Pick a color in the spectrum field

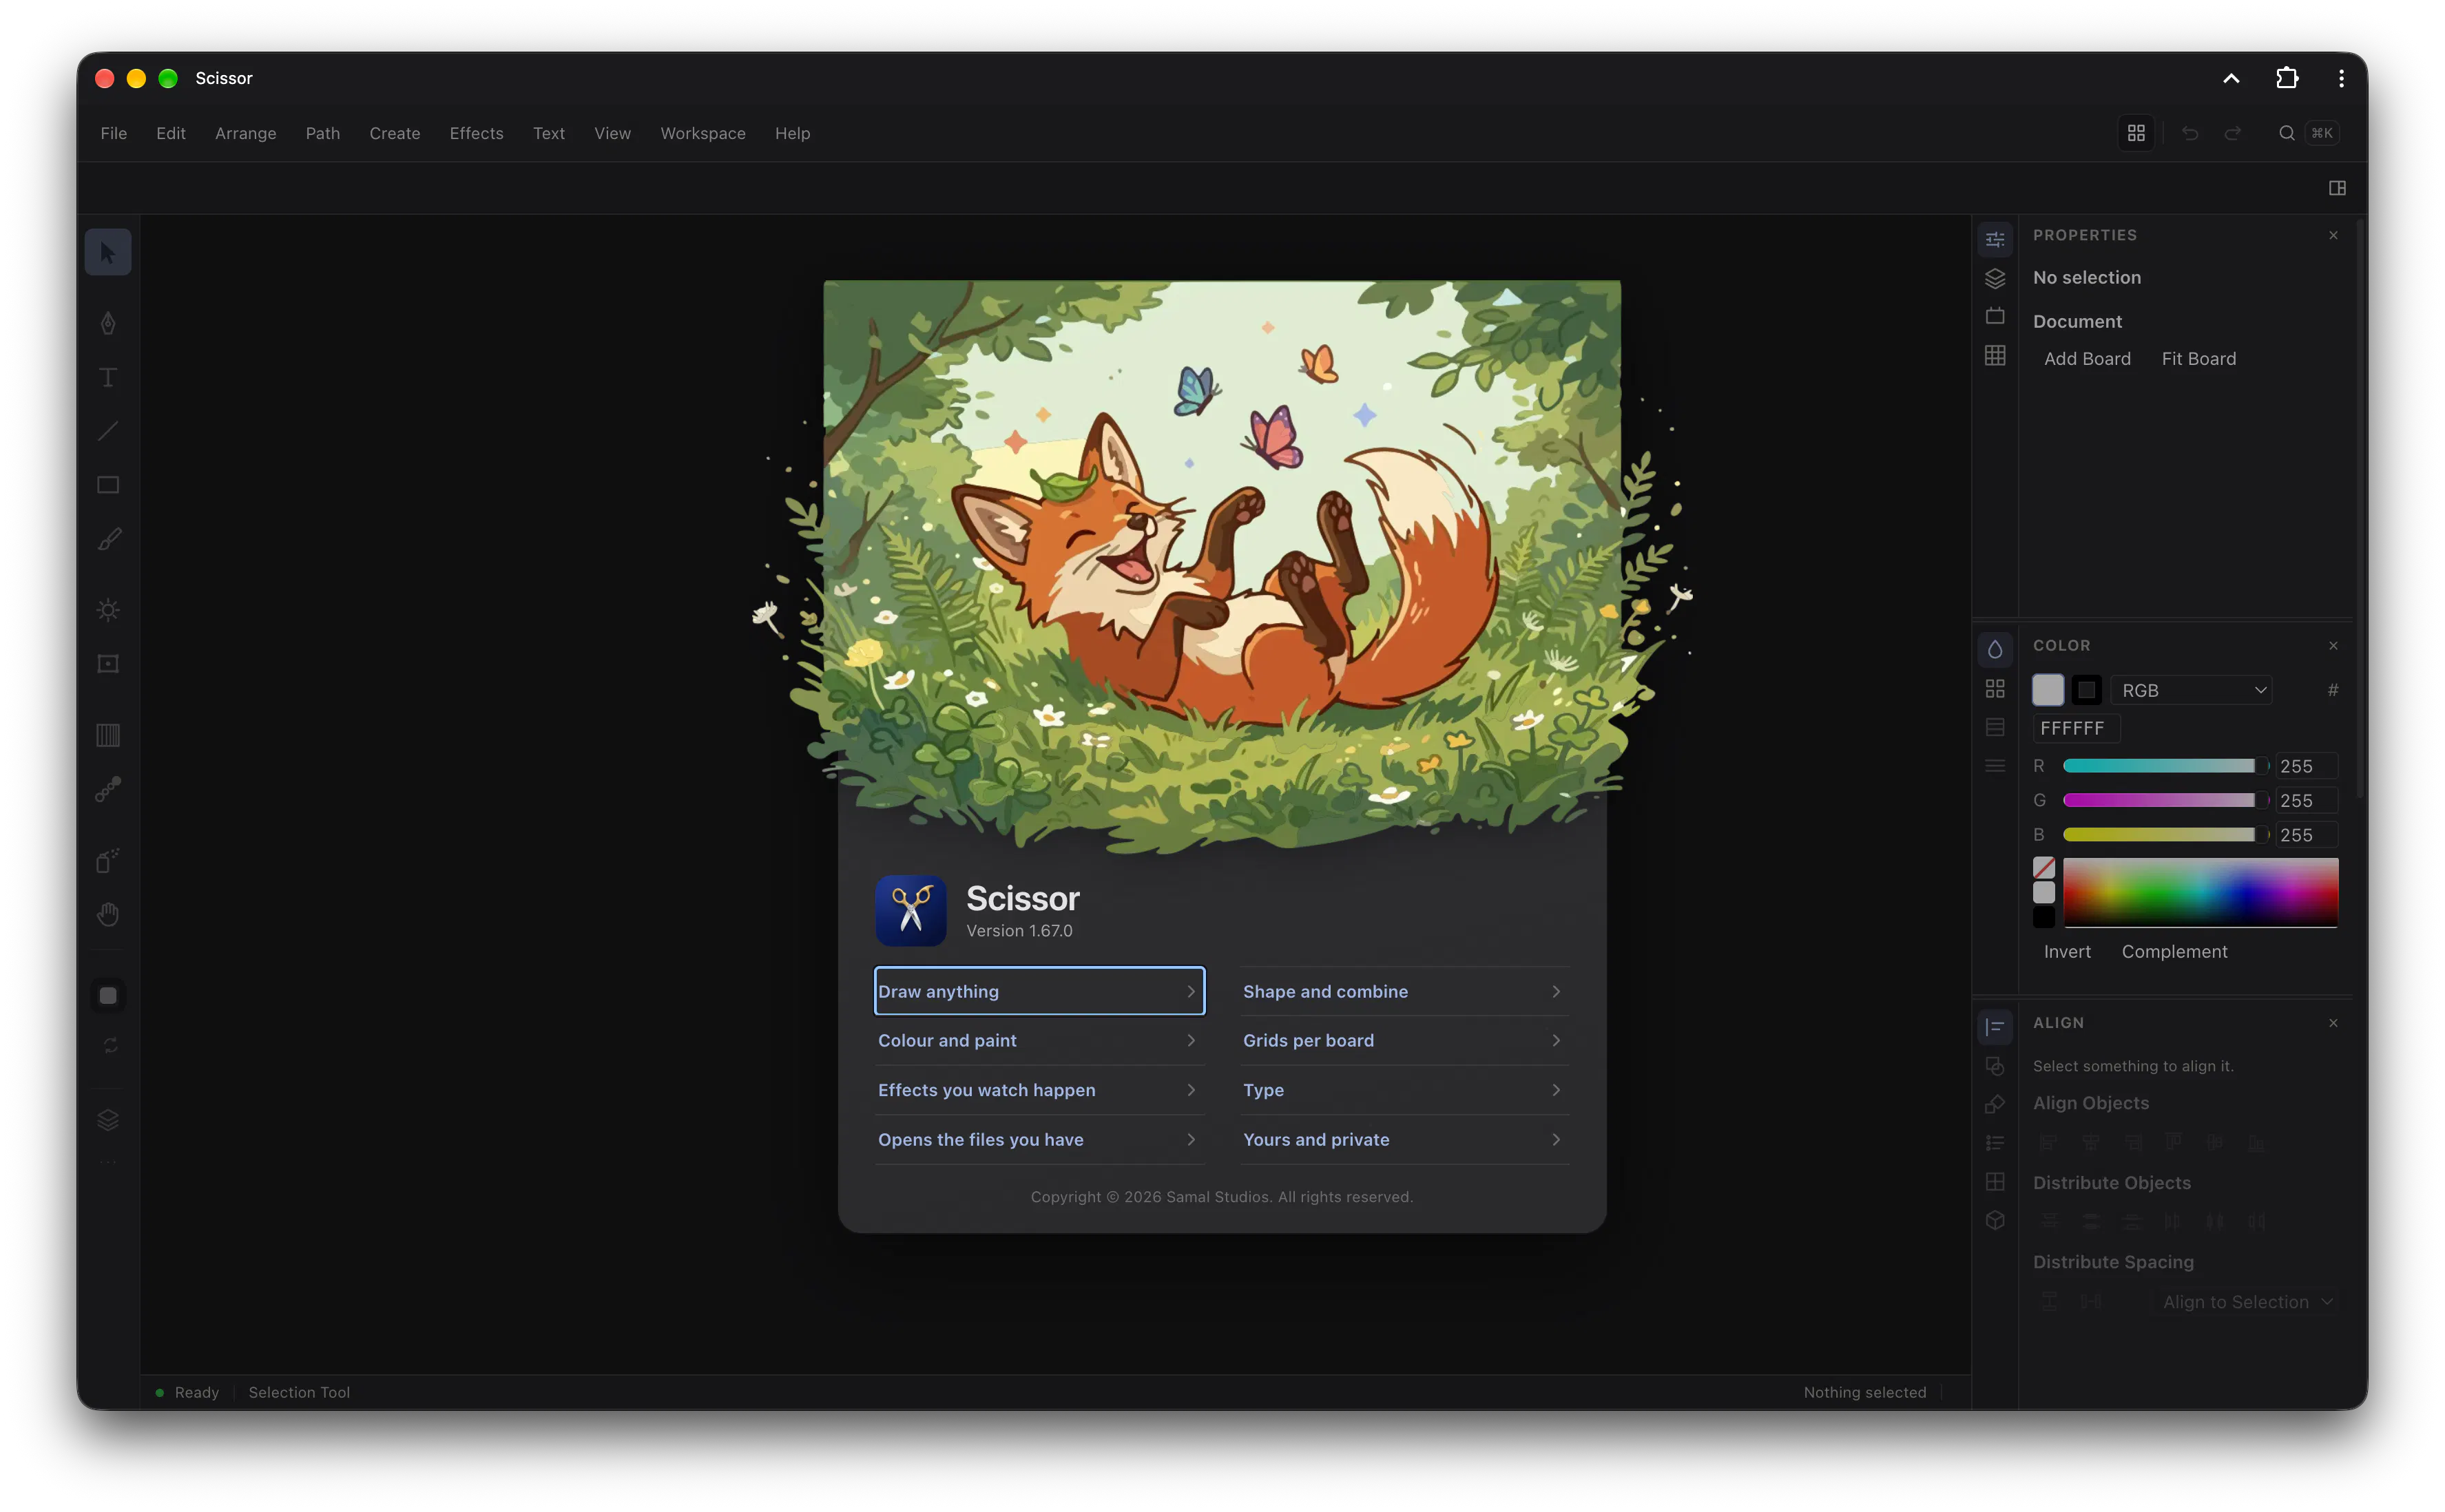click(2200, 892)
